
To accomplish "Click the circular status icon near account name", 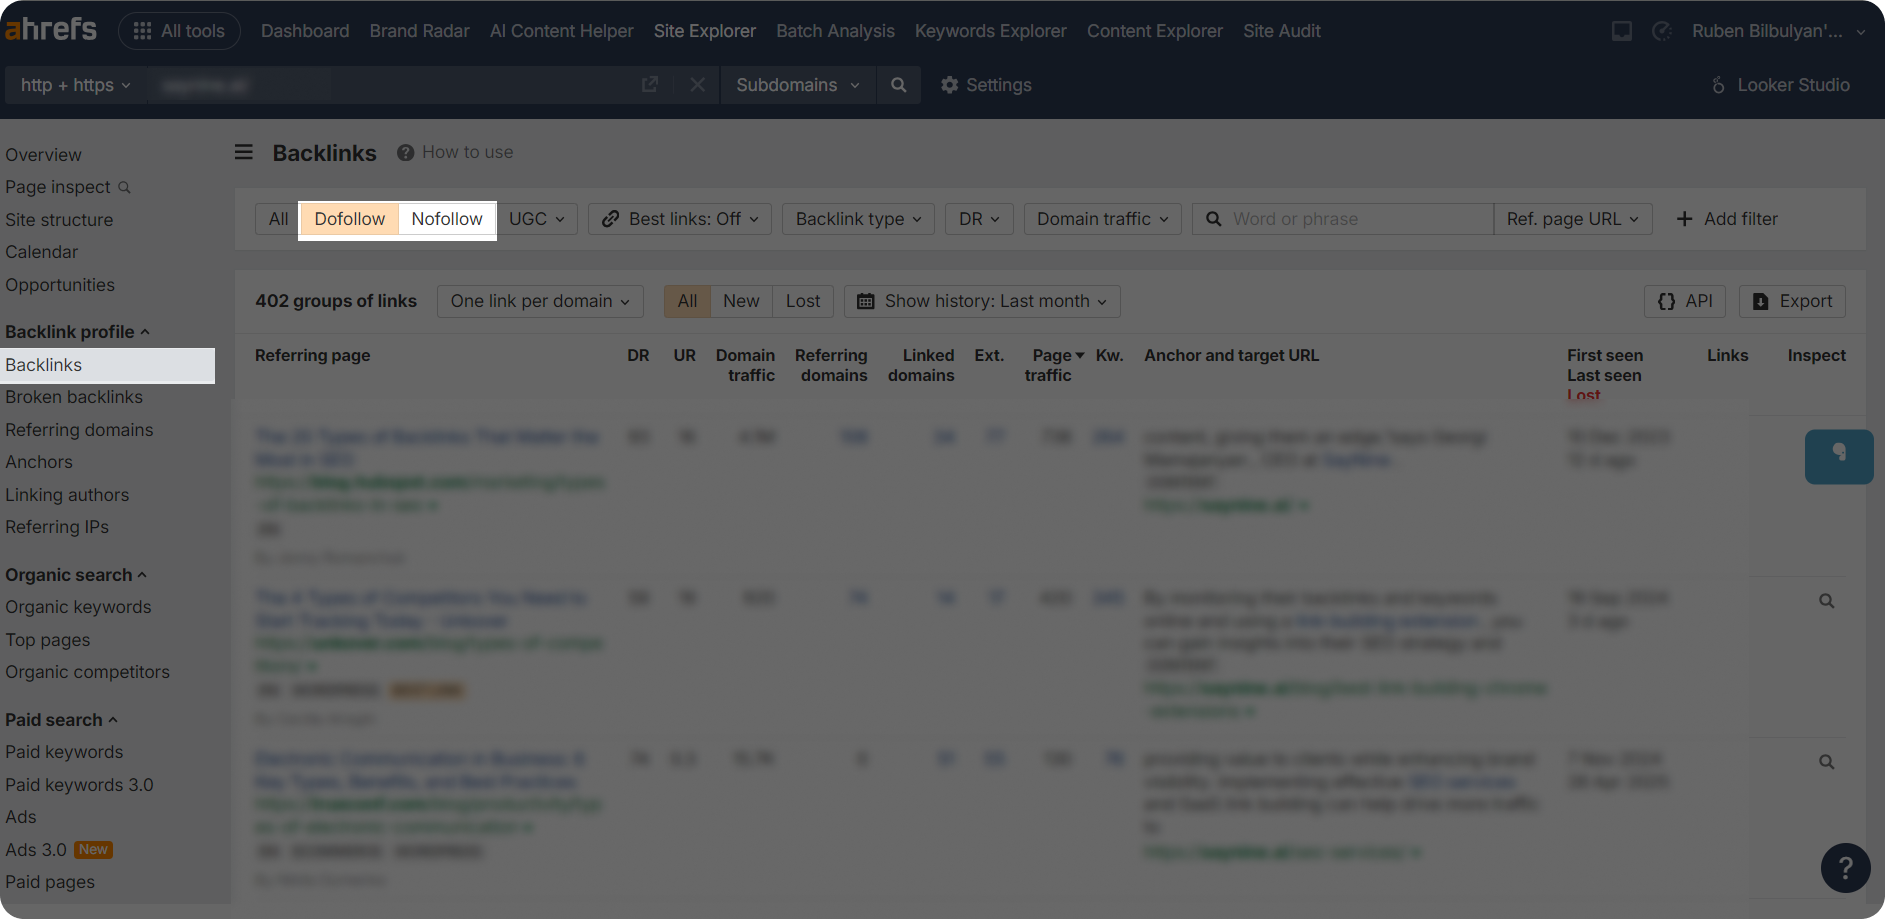I will point(1662,31).
